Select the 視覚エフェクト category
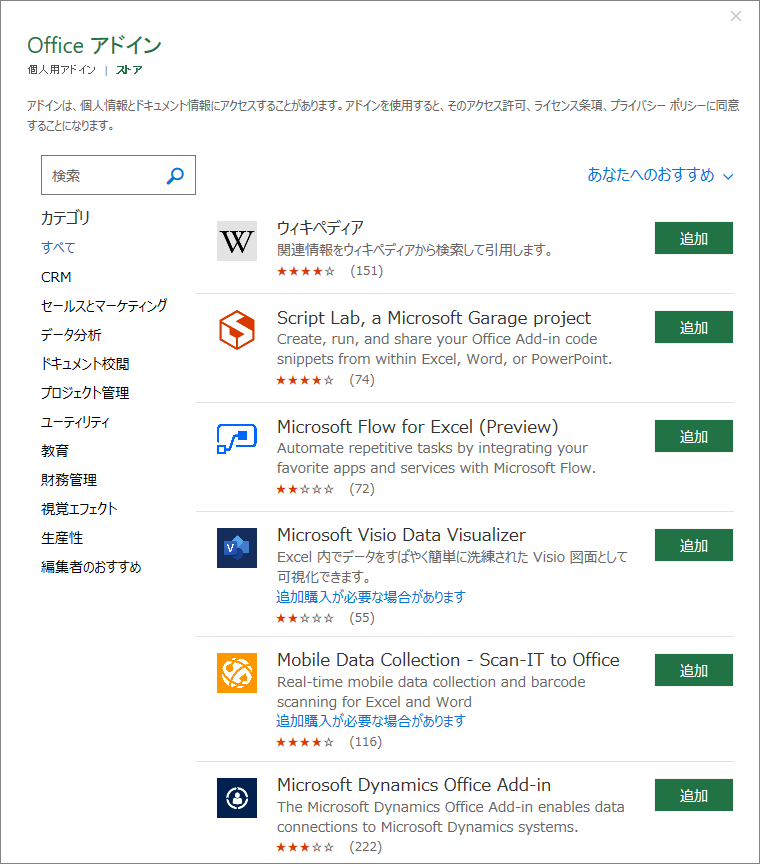The height and width of the screenshot is (864, 760). pyautogui.click(x=79, y=509)
